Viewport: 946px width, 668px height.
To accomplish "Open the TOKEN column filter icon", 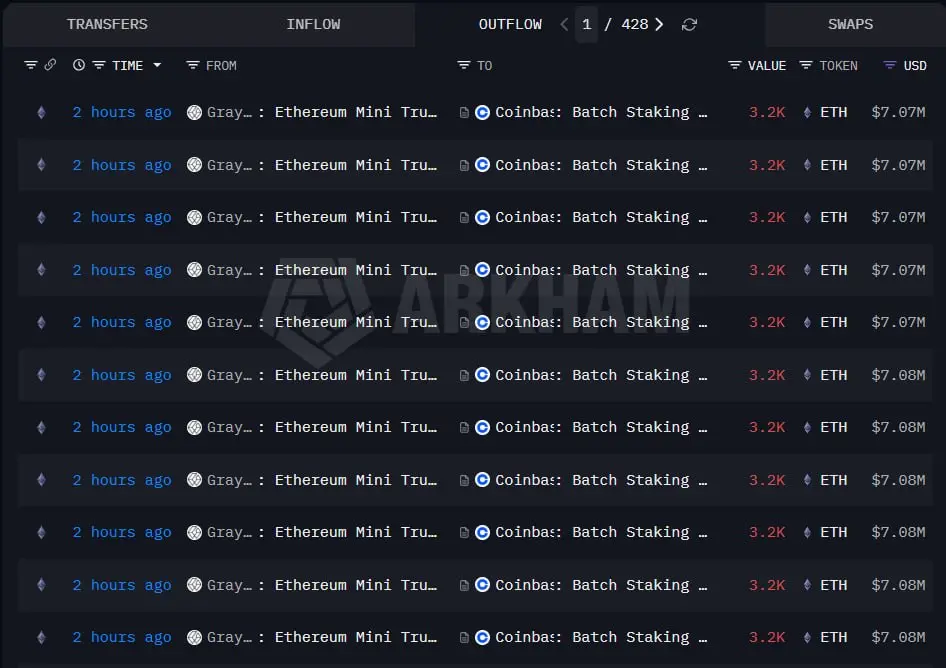I will click(x=805, y=65).
